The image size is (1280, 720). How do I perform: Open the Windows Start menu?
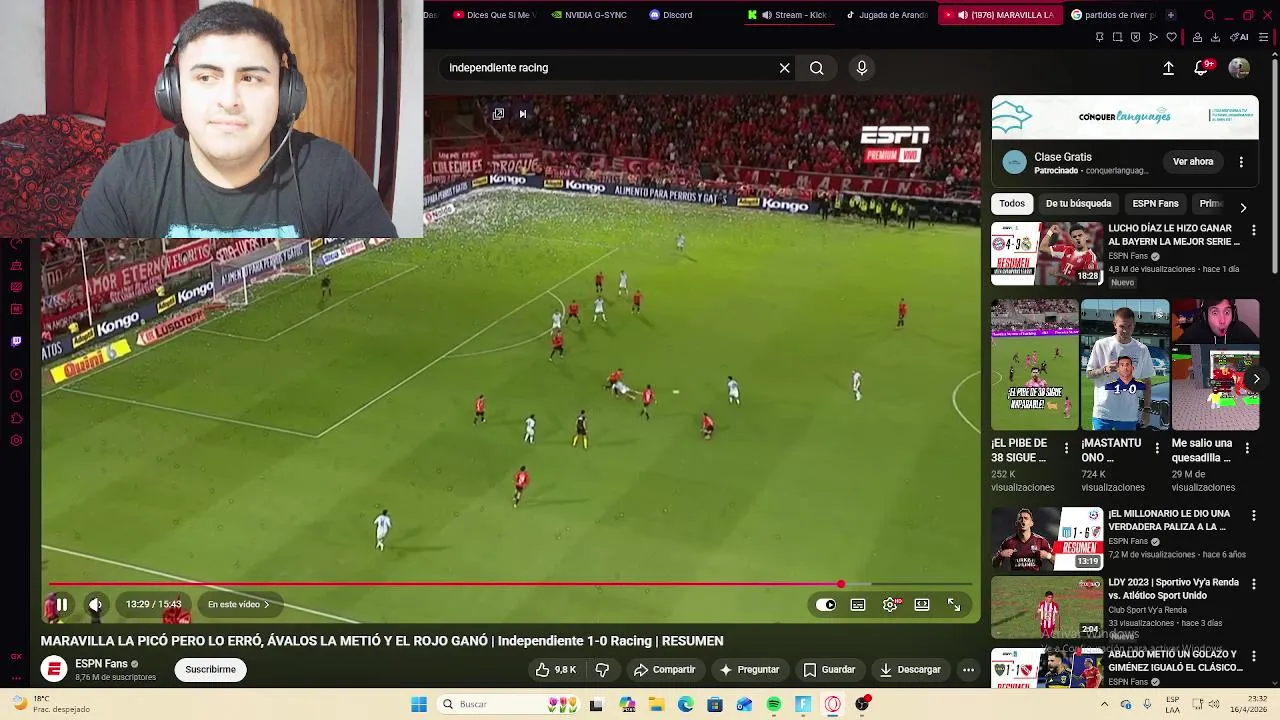pos(419,705)
